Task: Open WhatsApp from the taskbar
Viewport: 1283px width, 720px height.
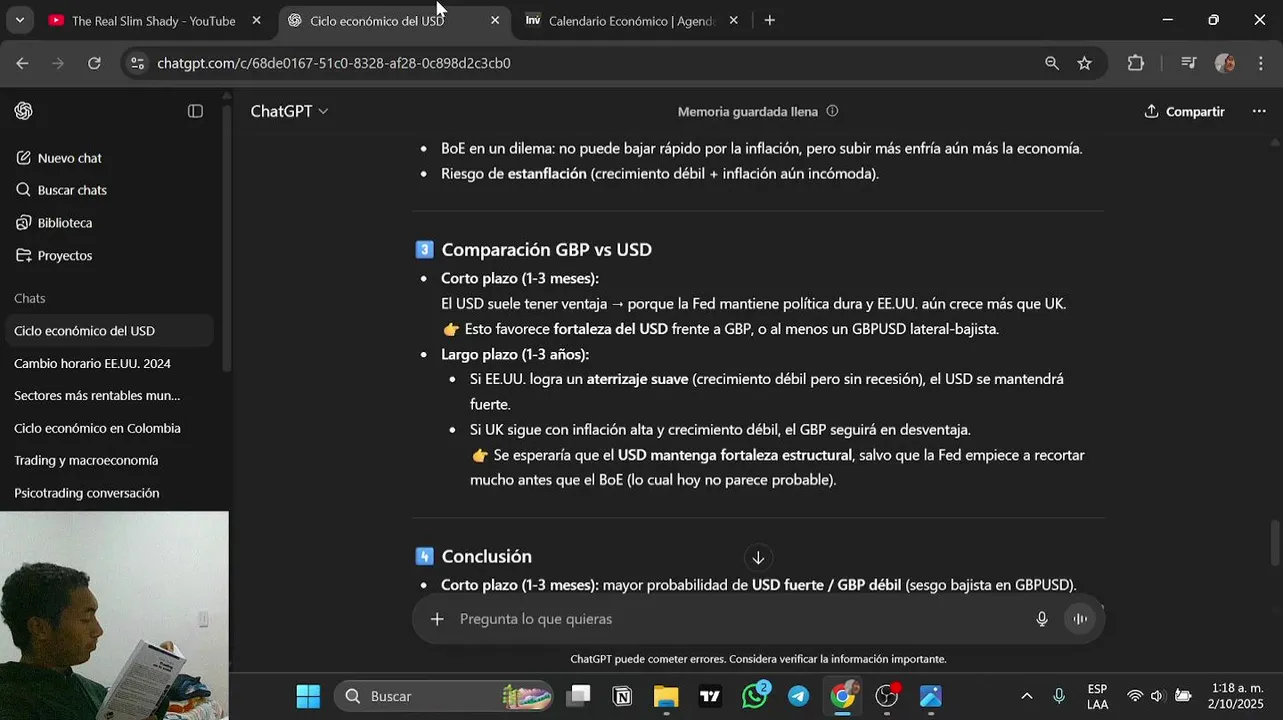Action: [755, 696]
